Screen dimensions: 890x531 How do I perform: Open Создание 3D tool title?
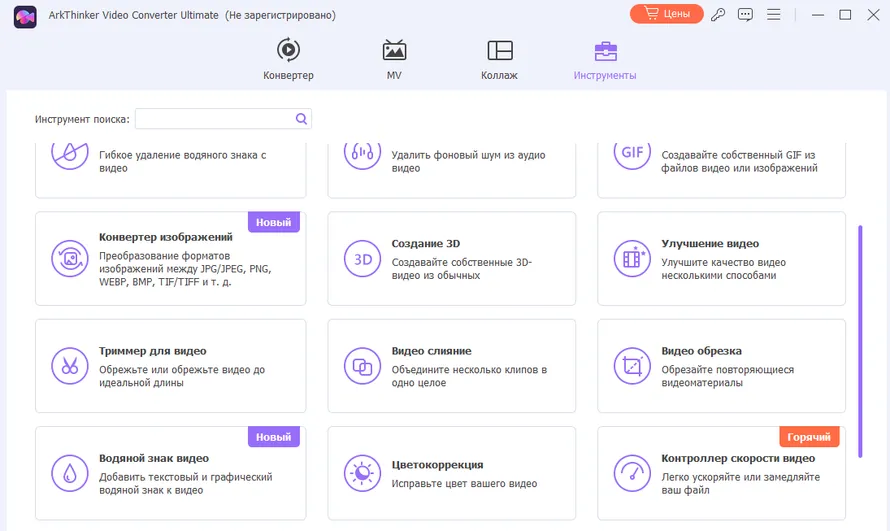pos(426,243)
